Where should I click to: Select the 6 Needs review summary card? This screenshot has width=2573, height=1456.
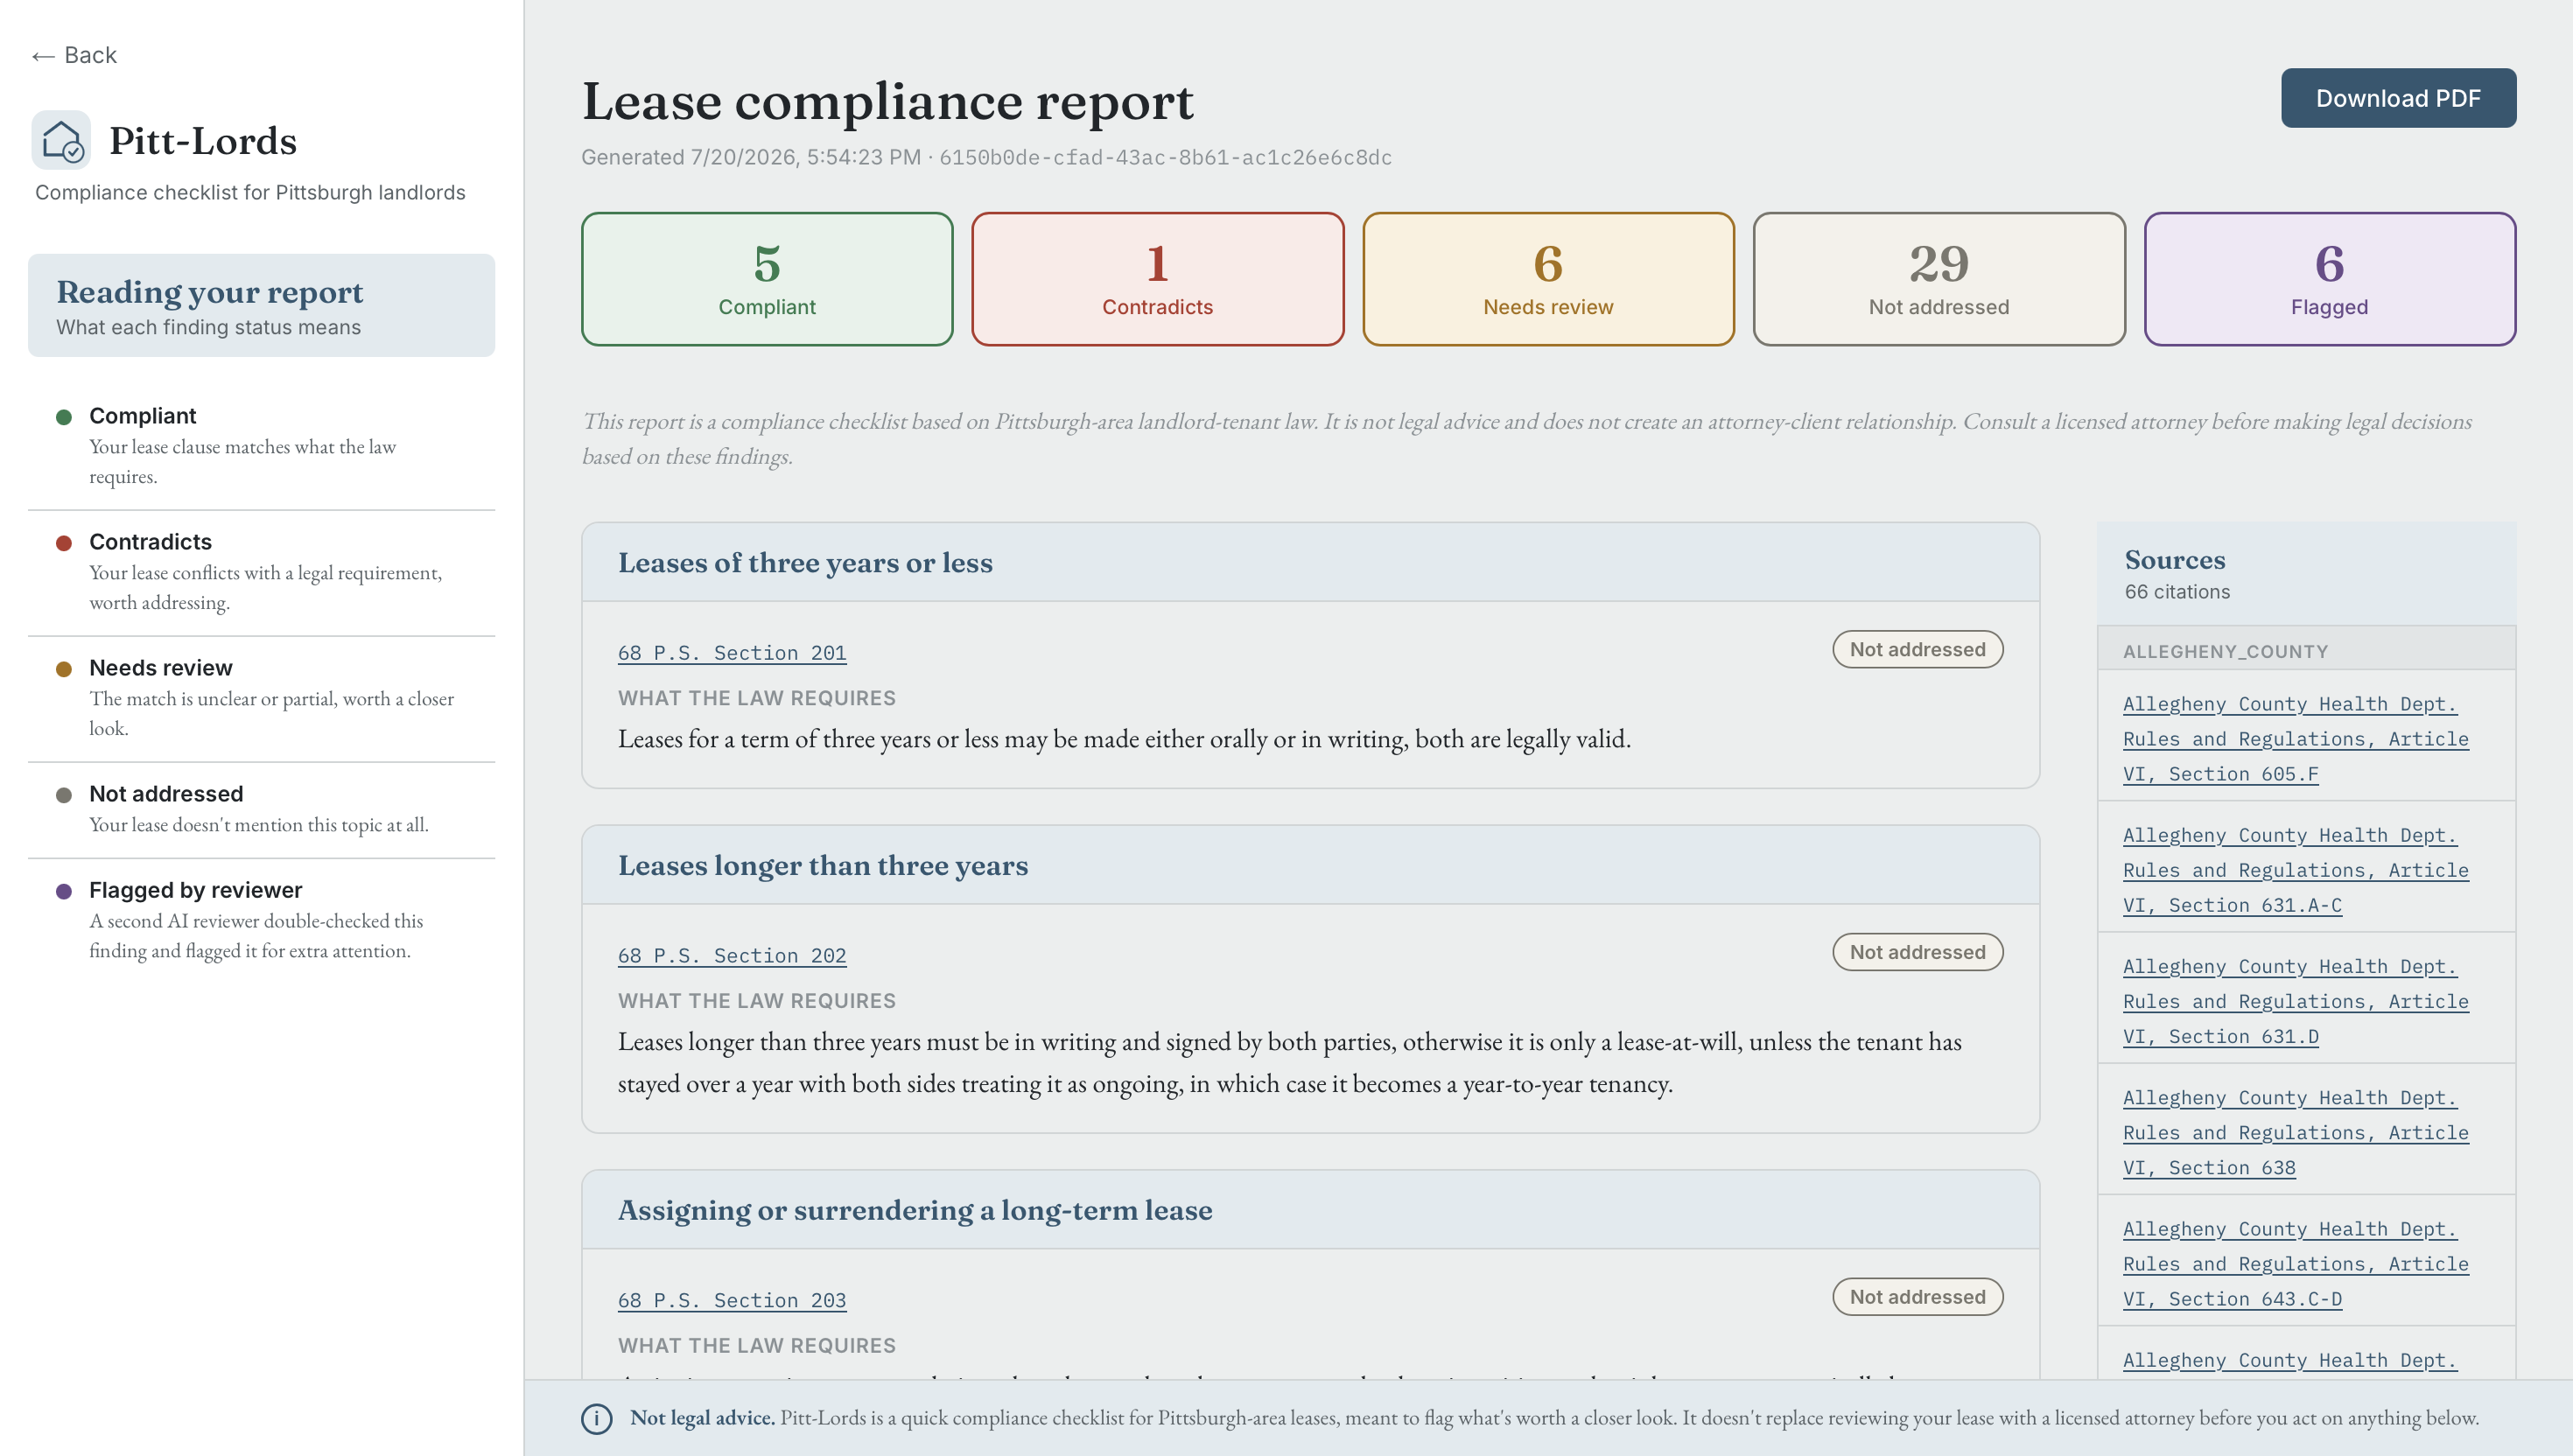click(1548, 279)
